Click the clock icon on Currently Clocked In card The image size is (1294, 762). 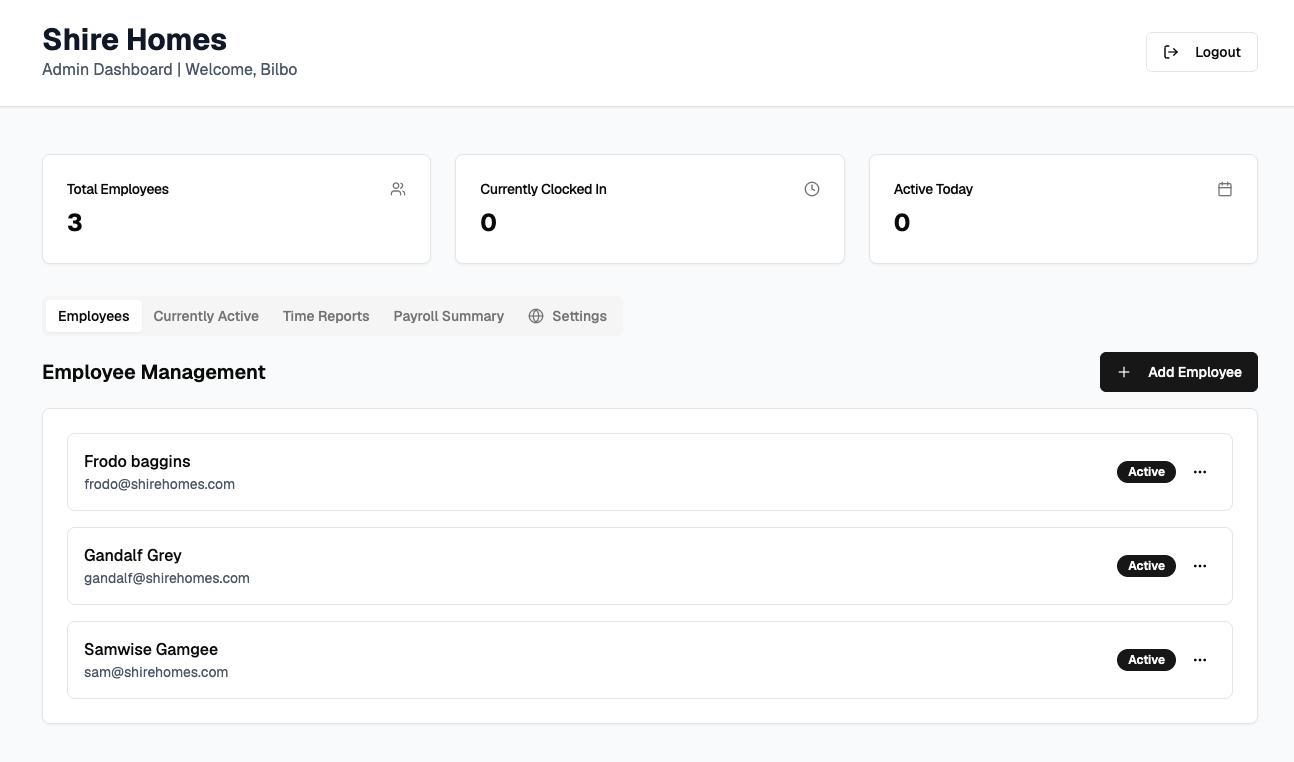[x=811, y=188]
